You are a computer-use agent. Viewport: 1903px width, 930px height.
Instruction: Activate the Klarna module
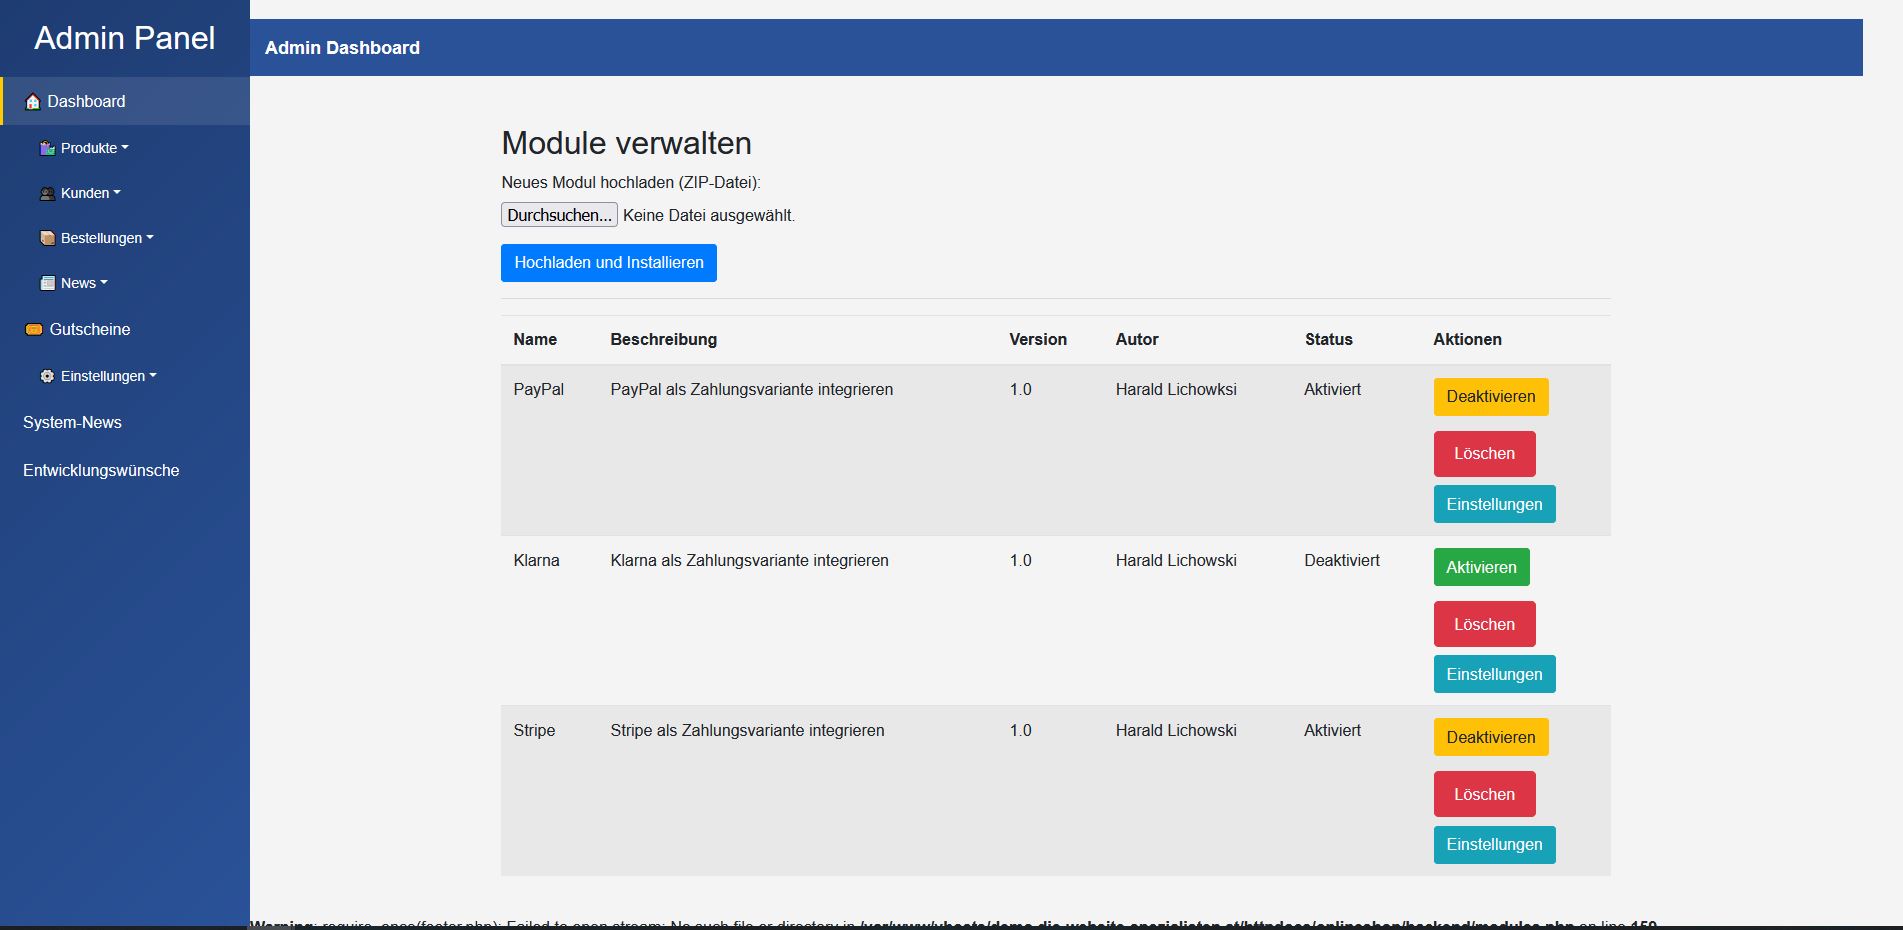coord(1480,567)
